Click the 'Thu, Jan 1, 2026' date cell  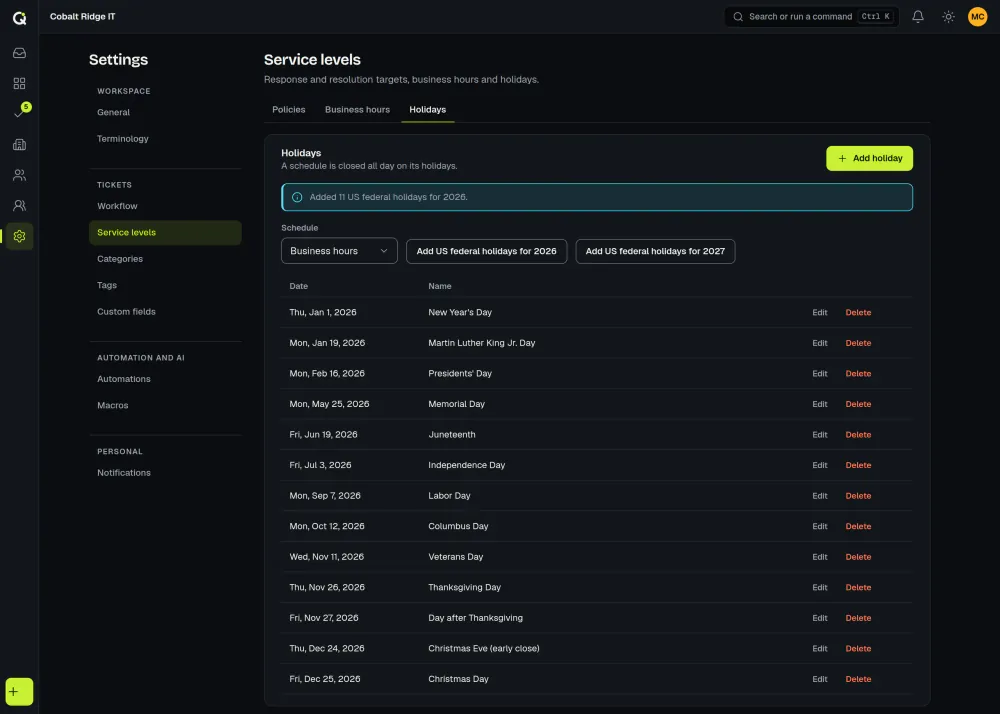tap(323, 312)
